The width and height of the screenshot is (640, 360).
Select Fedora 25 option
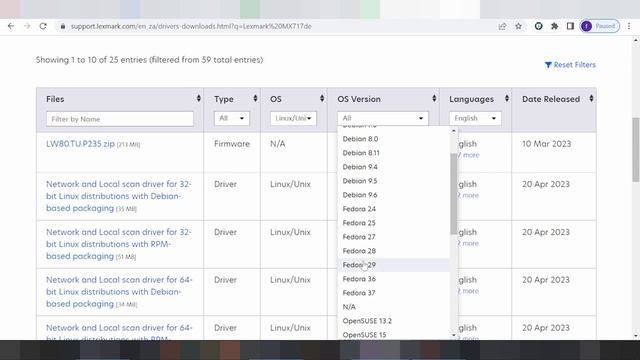point(393,222)
